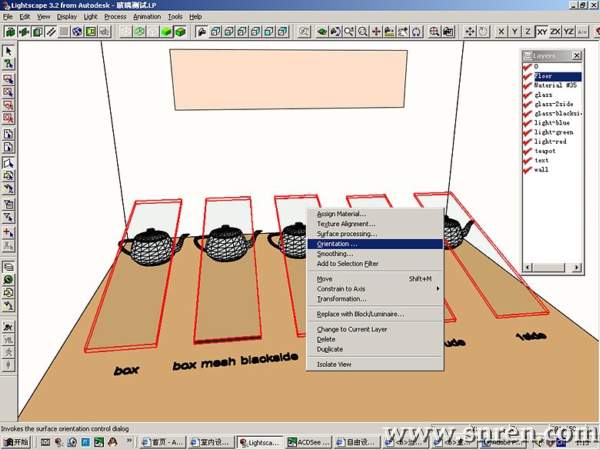Click the diagonal lines wireframe icon
This screenshot has height=450, width=600.
(x=51, y=31)
